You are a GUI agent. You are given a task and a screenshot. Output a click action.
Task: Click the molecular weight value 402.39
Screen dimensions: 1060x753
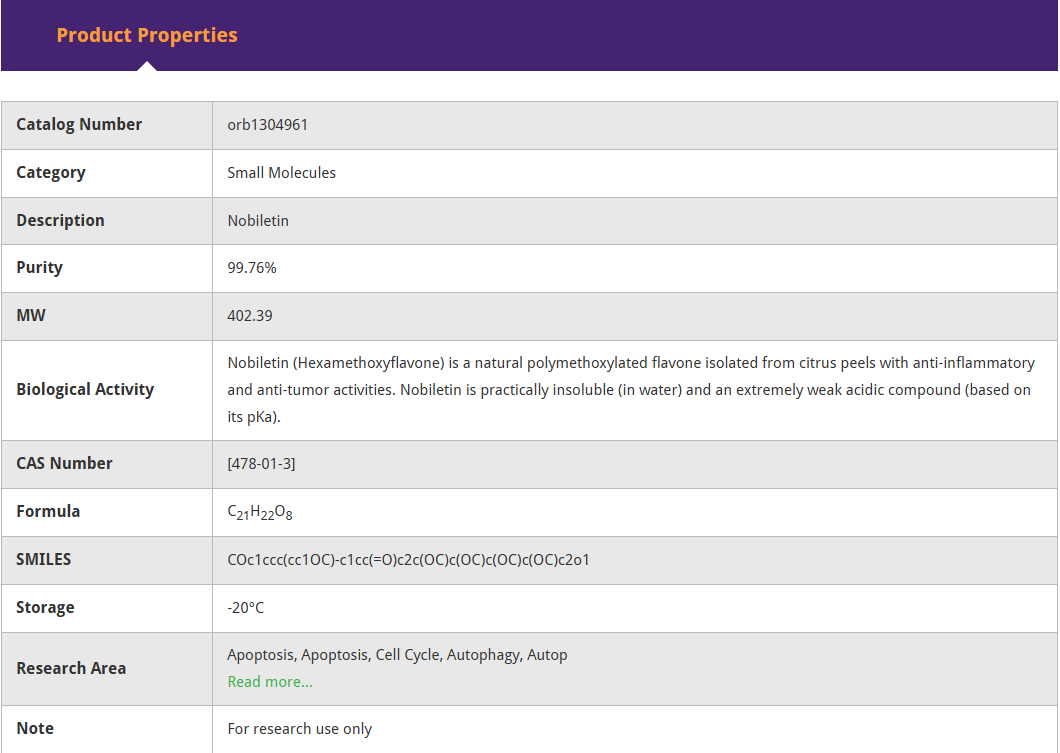tap(250, 316)
